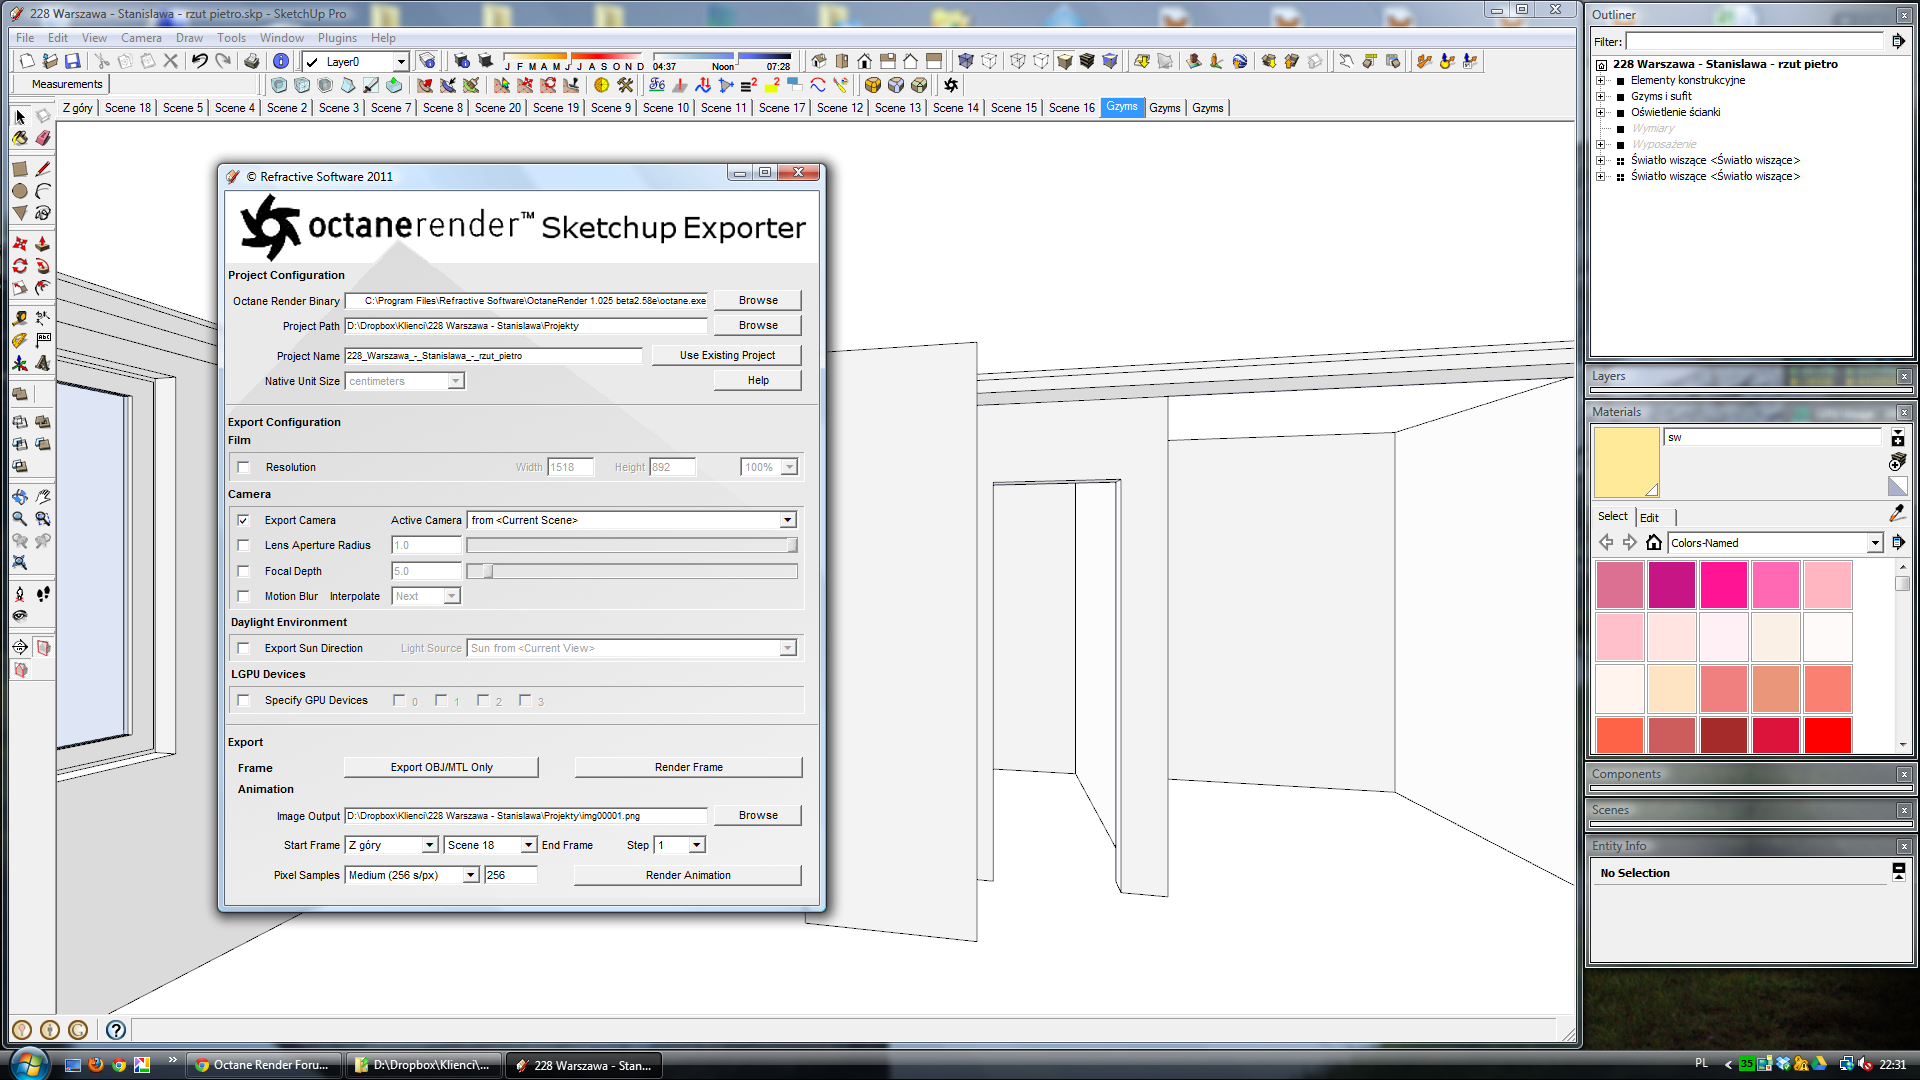This screenshot has width=1920, height=1080.
Task: Pick the pure red color swatch
Action: click(x=1827, y=735)
